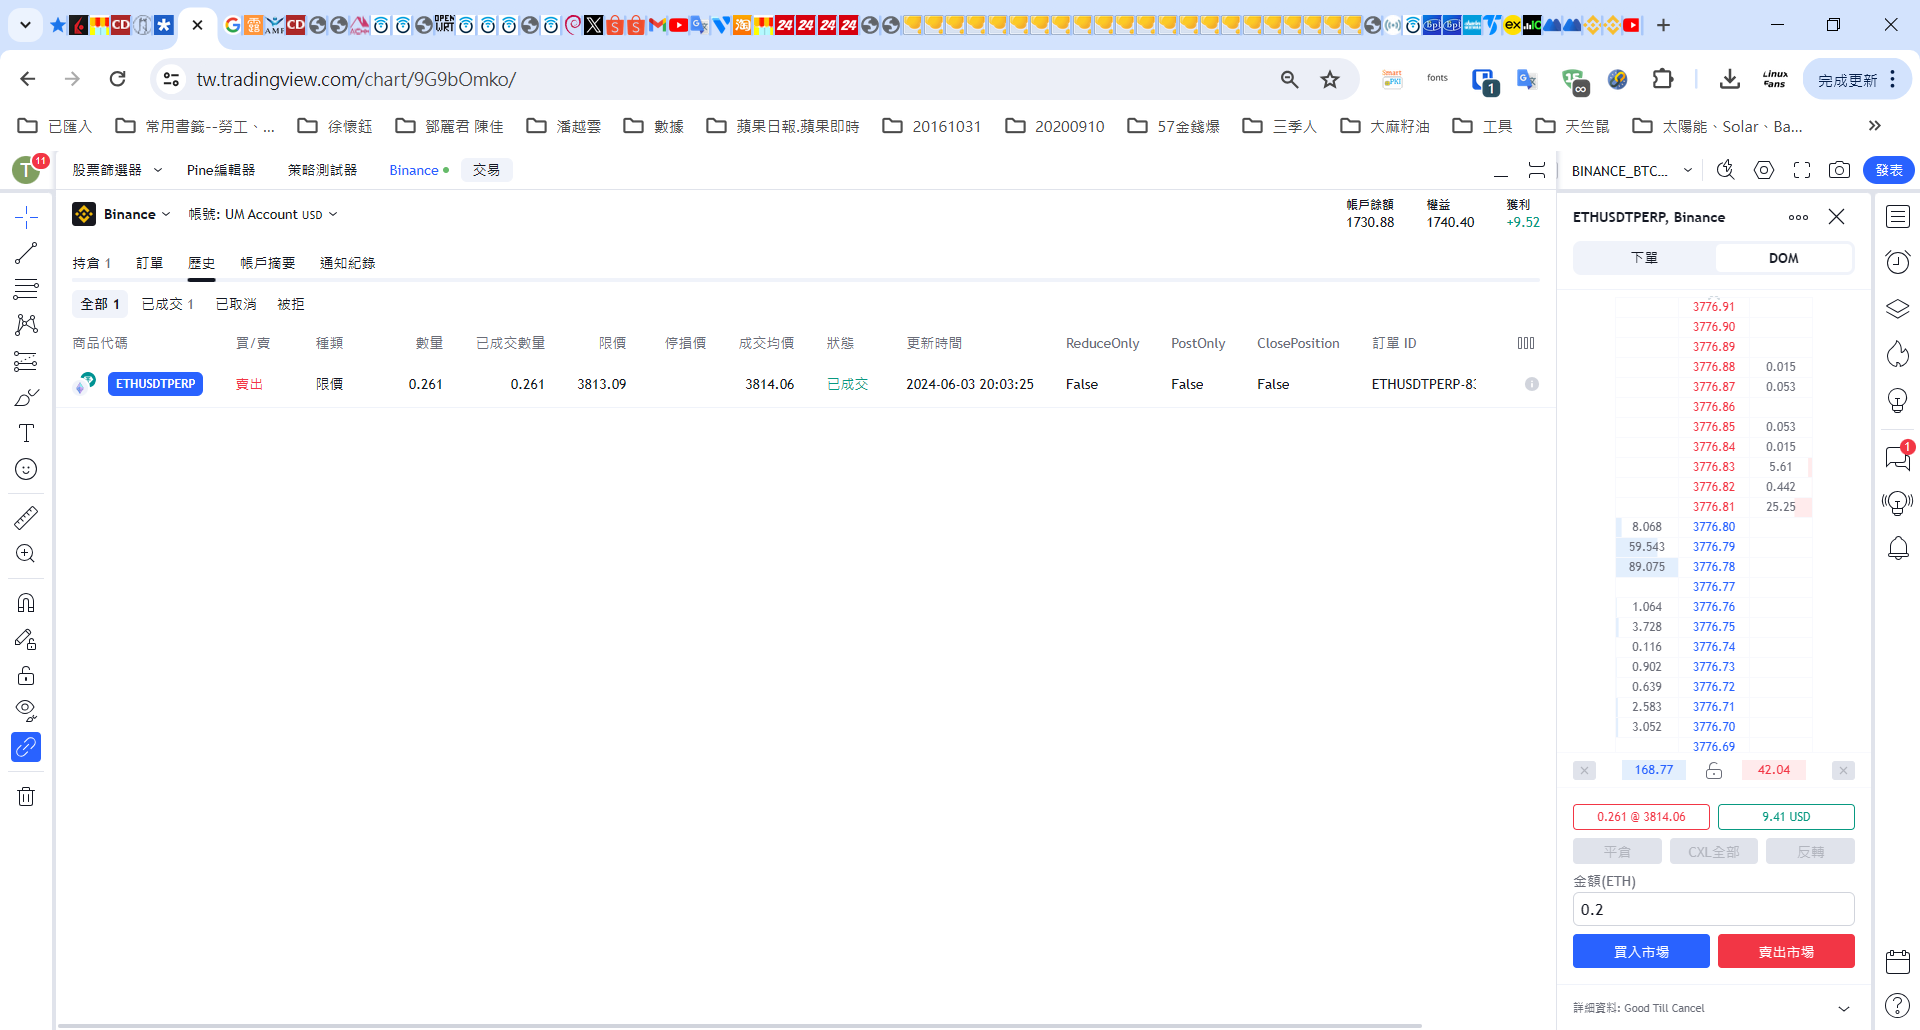
Task: Open the alerts clock icon
Action: coord(1898,262)
